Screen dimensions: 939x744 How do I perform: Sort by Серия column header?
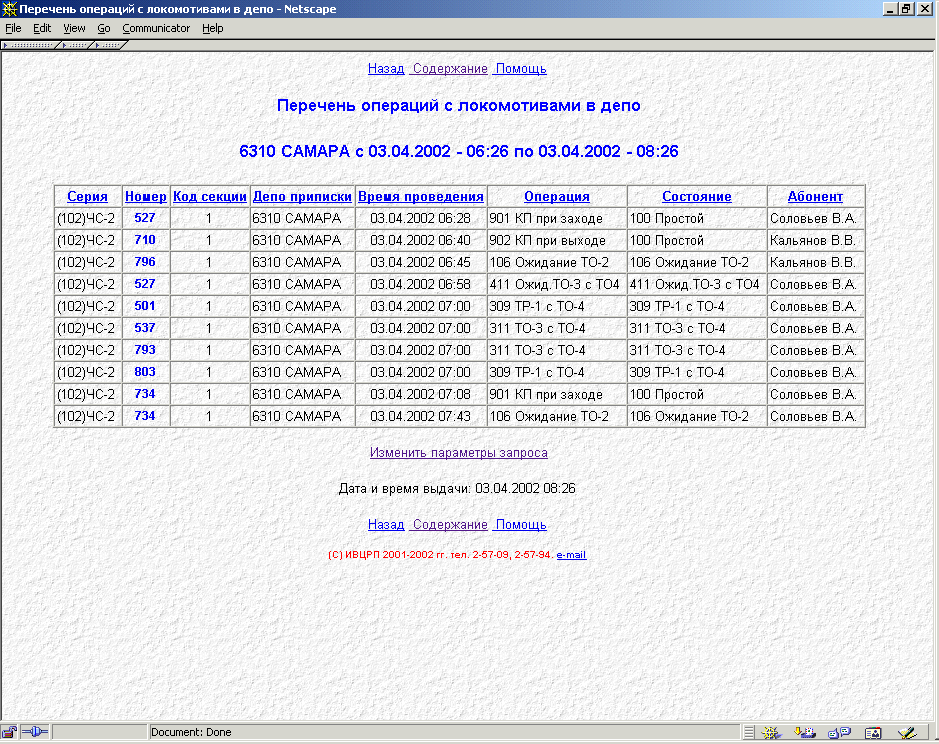click(87, 196)
